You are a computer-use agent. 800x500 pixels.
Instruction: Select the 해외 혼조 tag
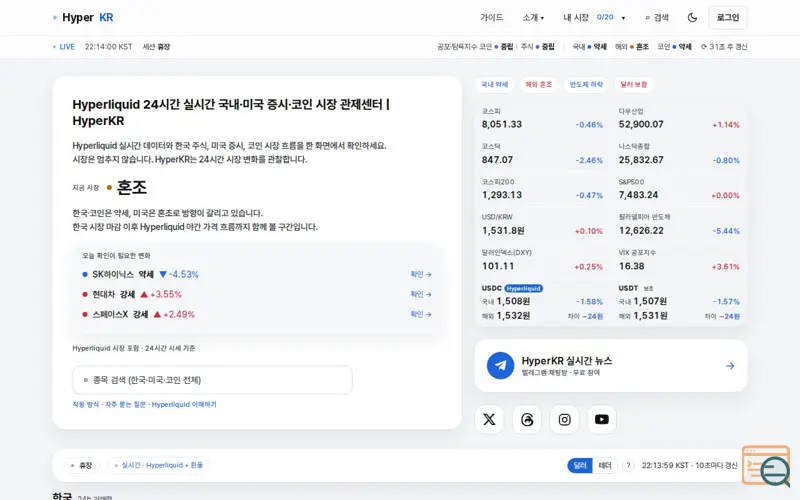(x=539, y=85)
